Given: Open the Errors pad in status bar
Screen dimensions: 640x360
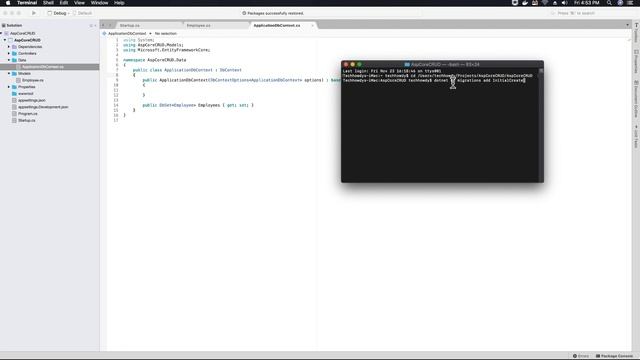Looking at the screenshot, I should click(581, 356).
